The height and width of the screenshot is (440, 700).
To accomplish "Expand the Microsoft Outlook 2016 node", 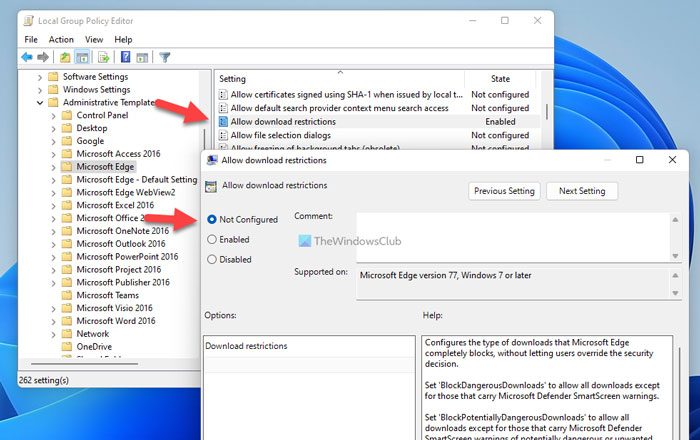I will coord(53,245).
